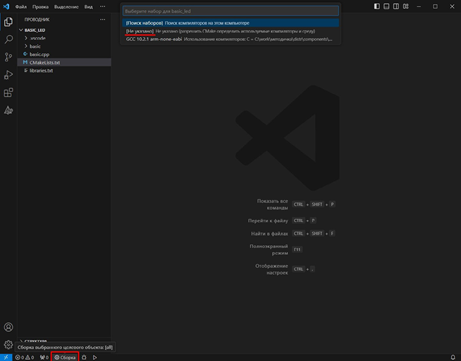Screen dimensions: 461x361
Task: Open the Explorer view in activity bar
Action: tap(8, 22)
